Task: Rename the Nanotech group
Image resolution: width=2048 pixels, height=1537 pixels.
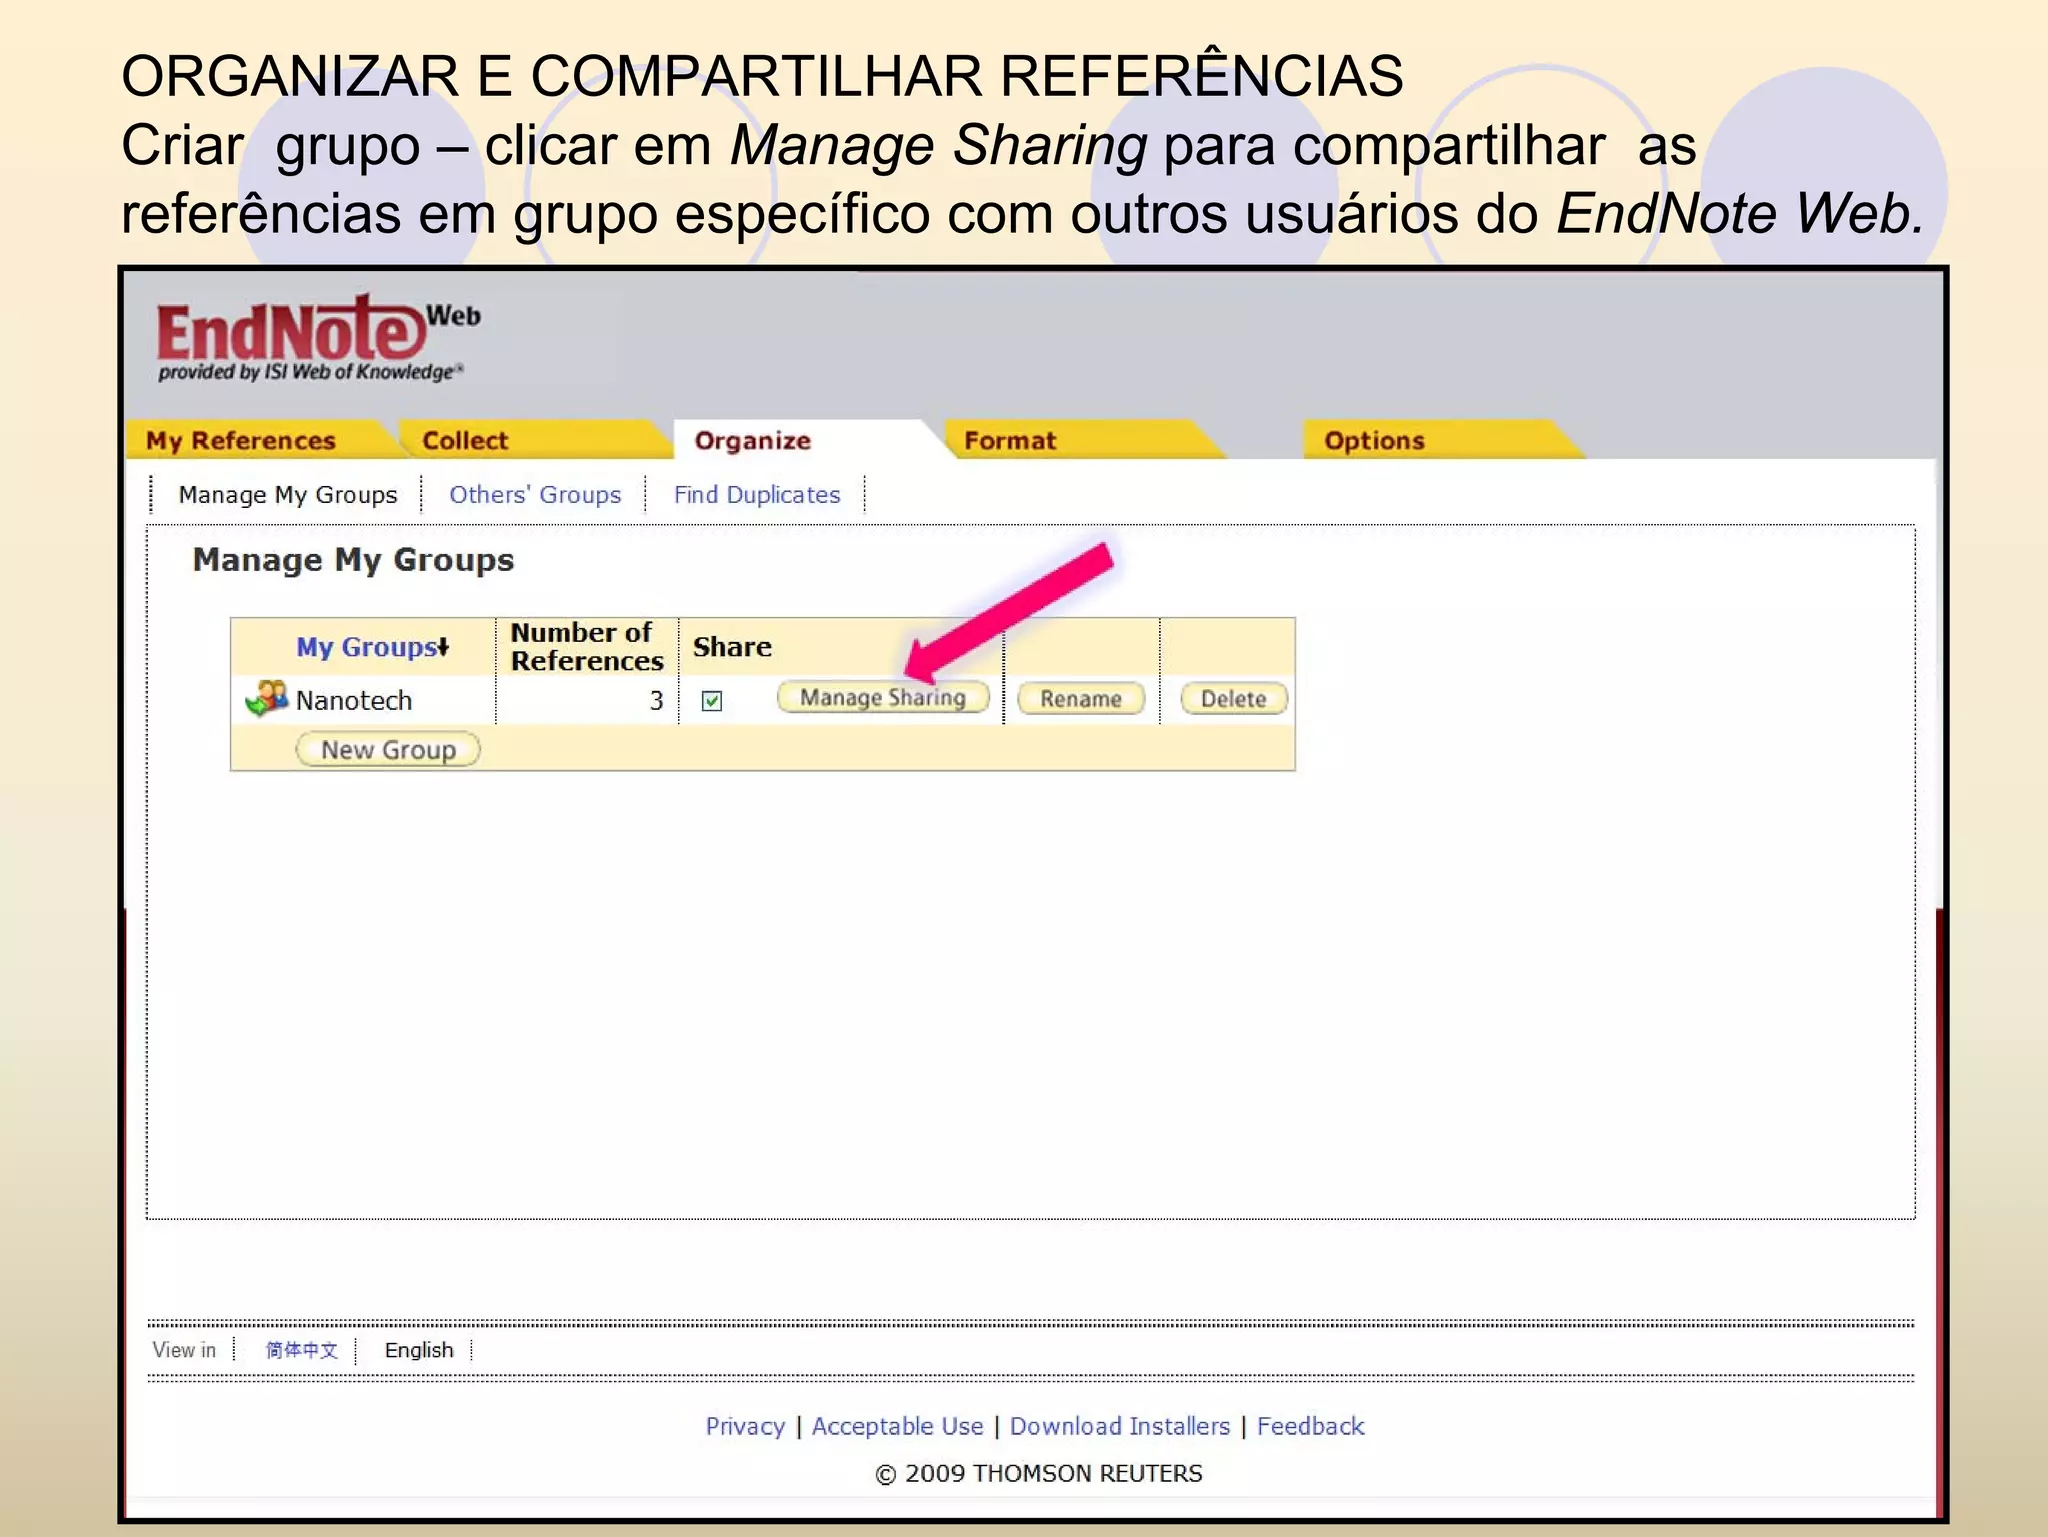Action: point(1081,699)
